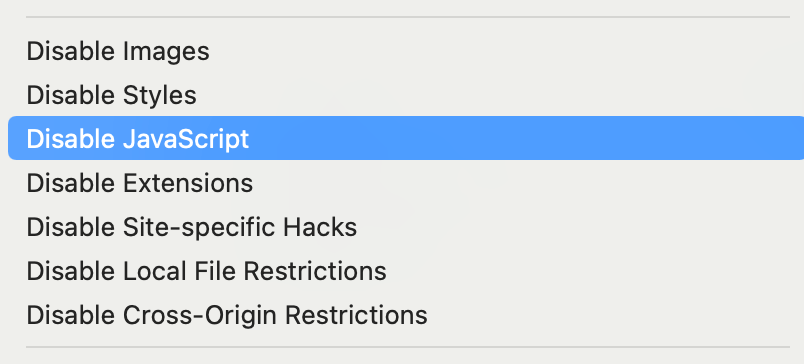Select the Disable Images menu item

tap(406, 51)
